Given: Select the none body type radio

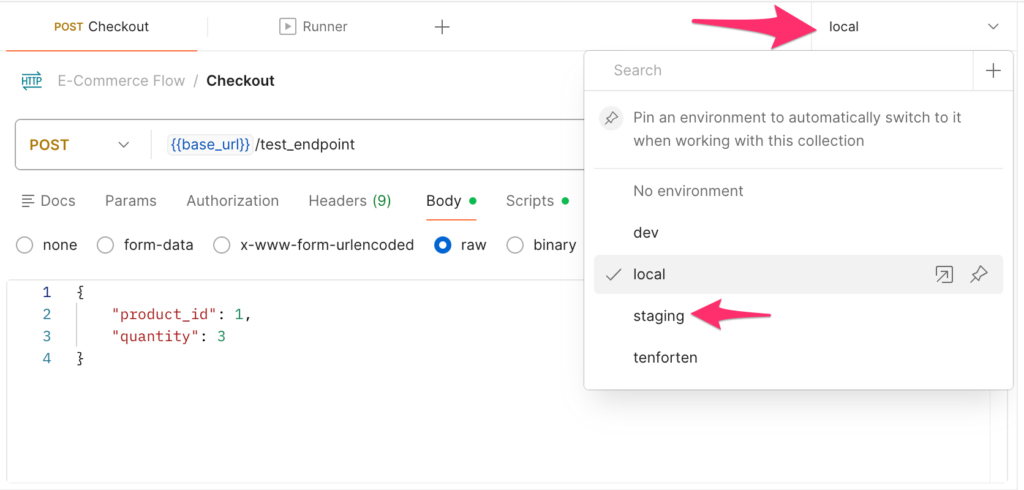Looking at the screenshot, I should (25, 245).
